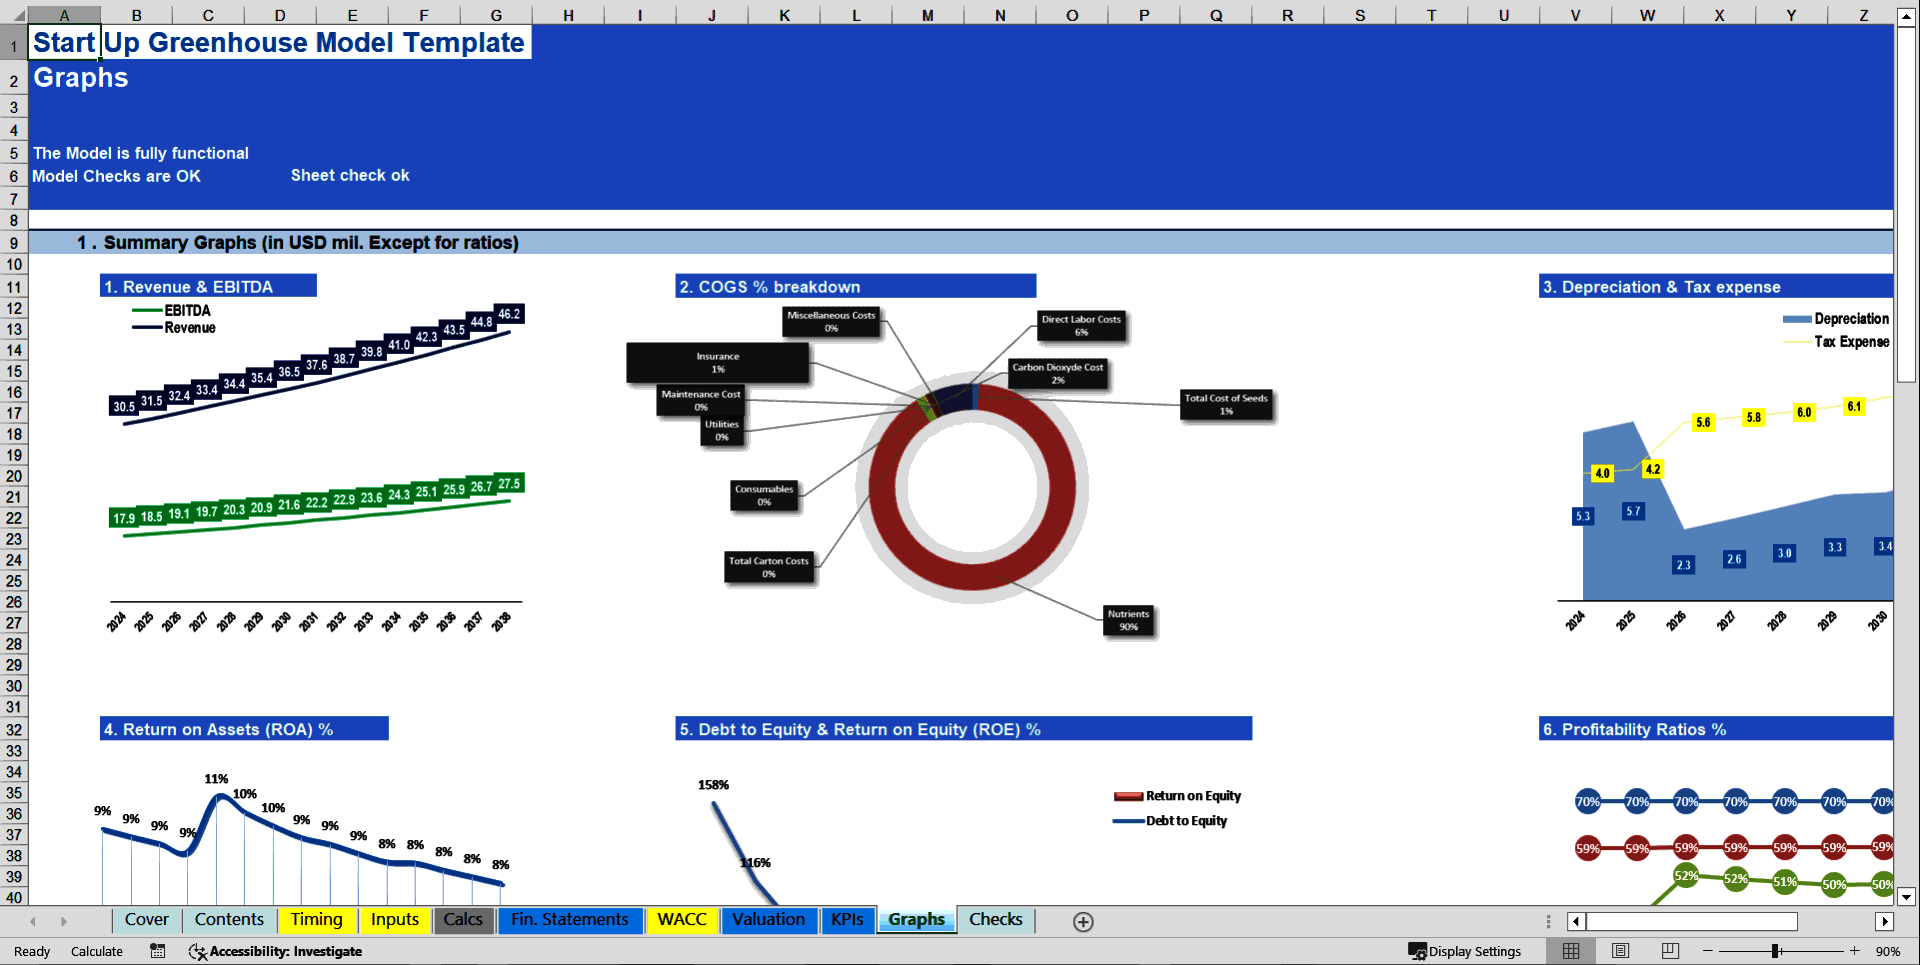Adjust the zoom slider handle
Screen dimensions: 1920x965
(x=1775, y=951)
